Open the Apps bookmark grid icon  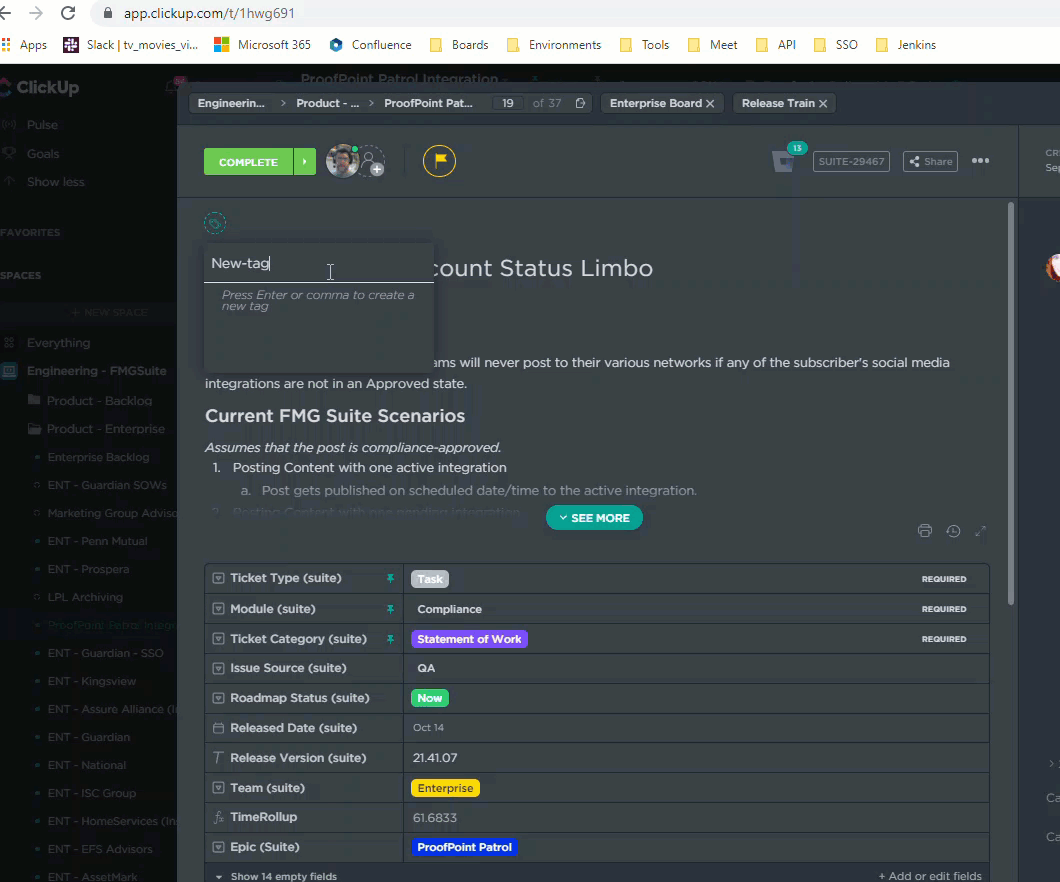coord(6,45)
